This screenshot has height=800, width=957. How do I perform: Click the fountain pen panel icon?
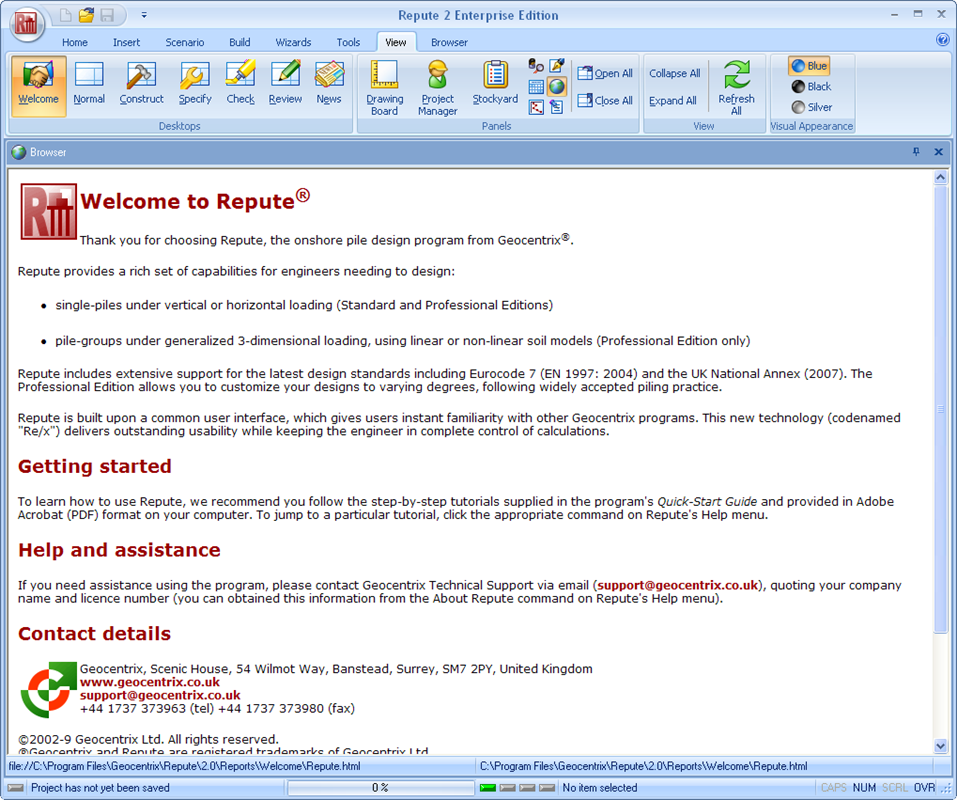coord(557,66)
